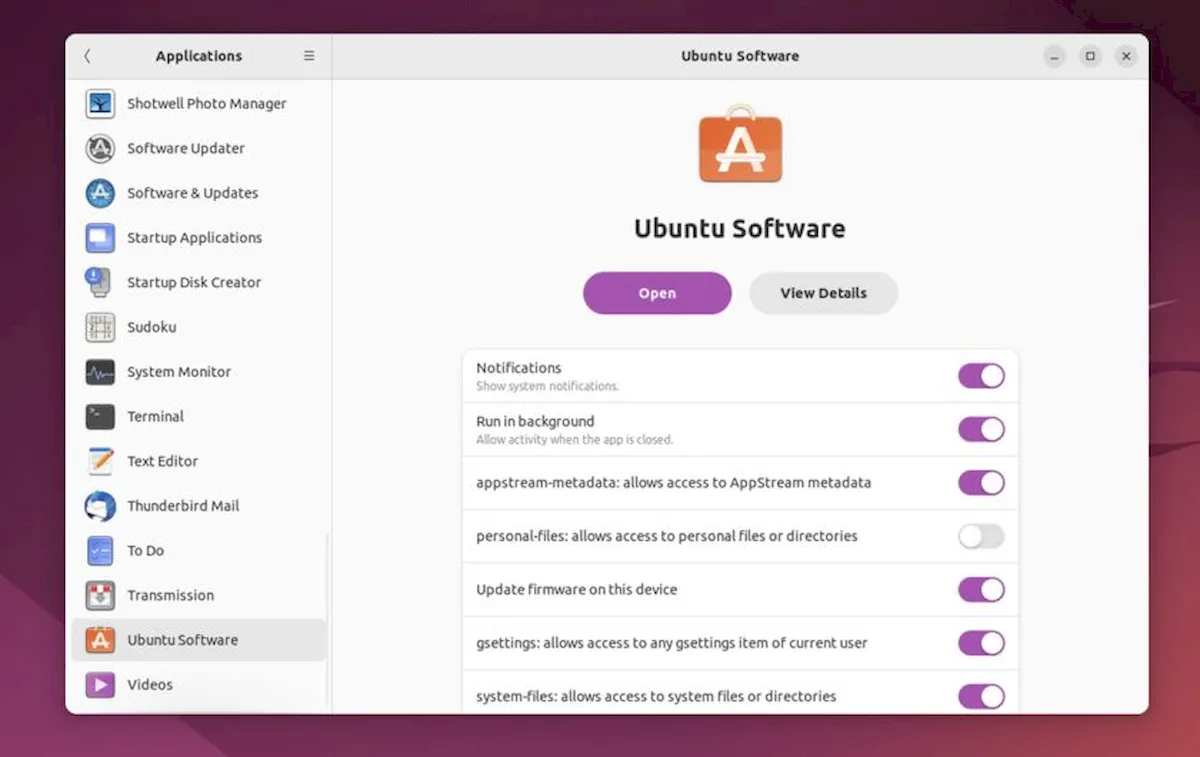
Task: Disable the Notifications switch
Action: tap(981, 376)
